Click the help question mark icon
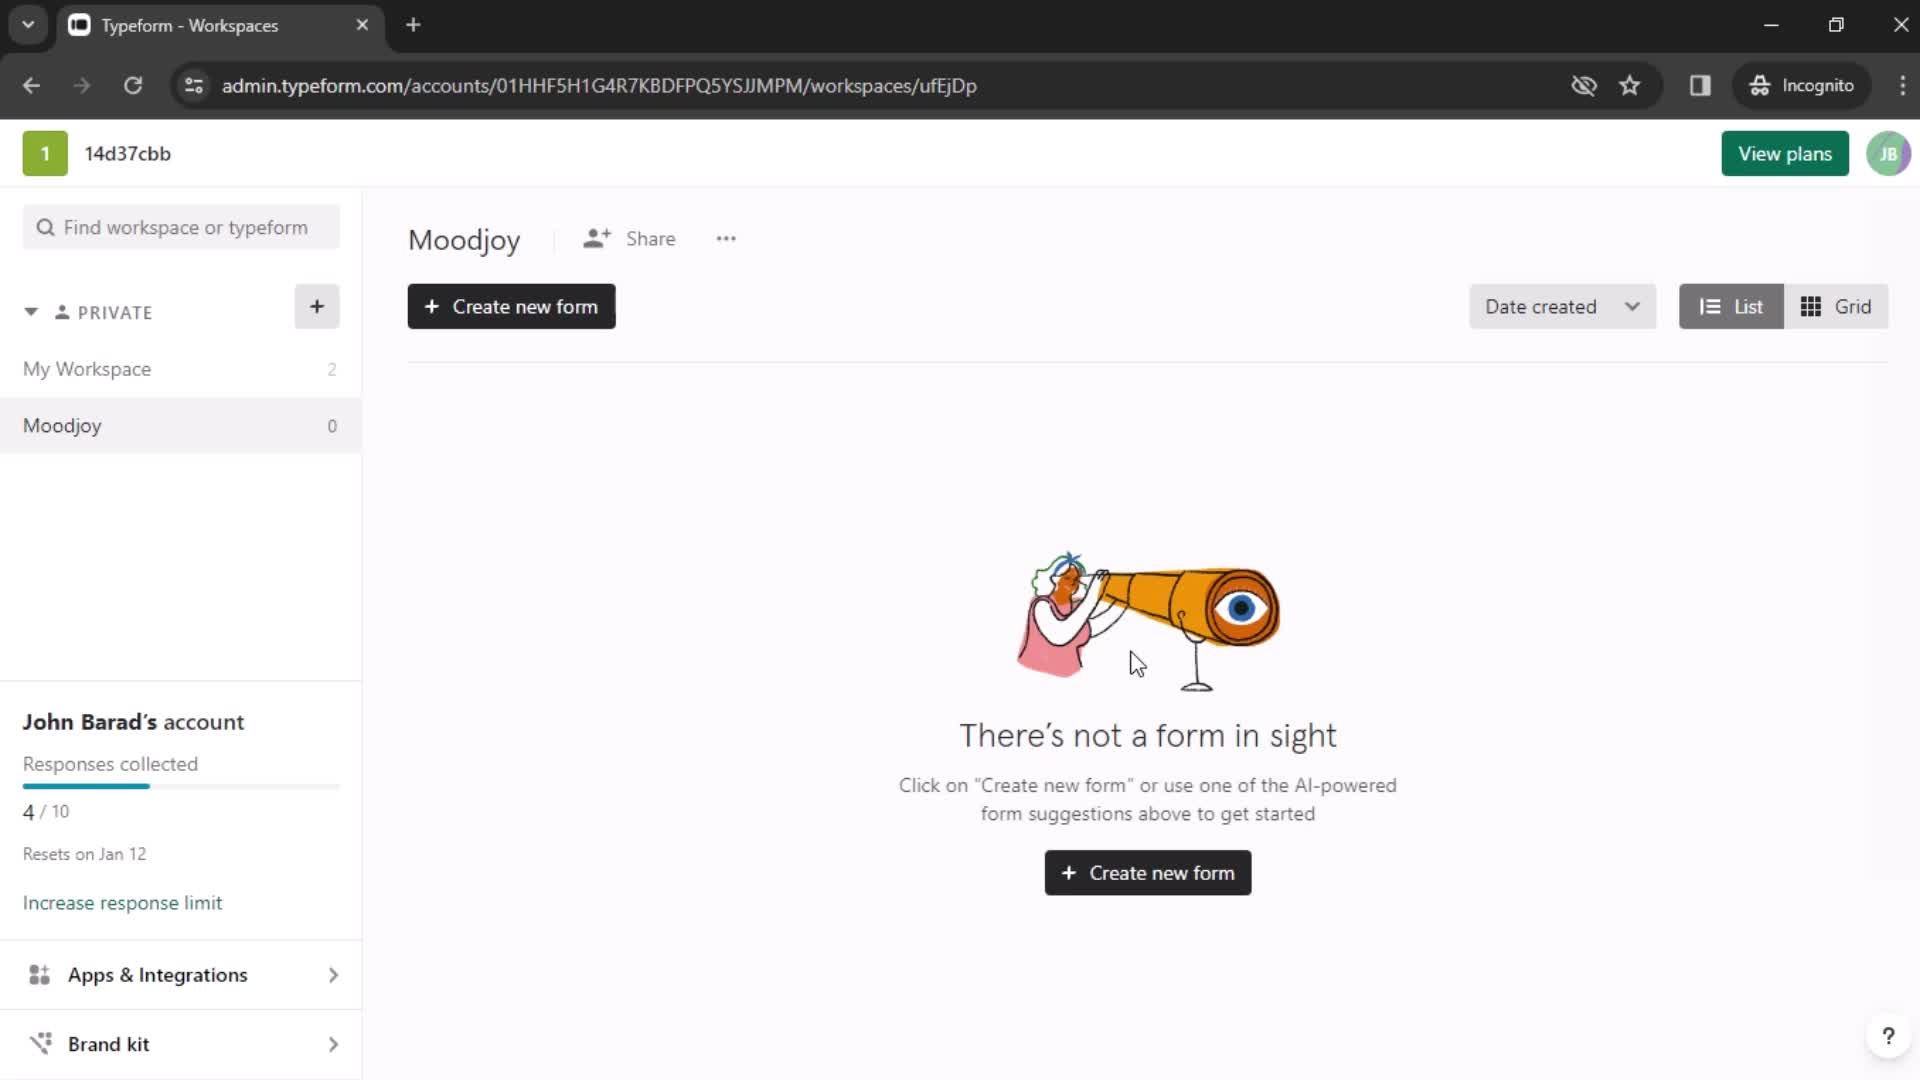The image size is (1920, 1080). [x=1888, y=1036]
